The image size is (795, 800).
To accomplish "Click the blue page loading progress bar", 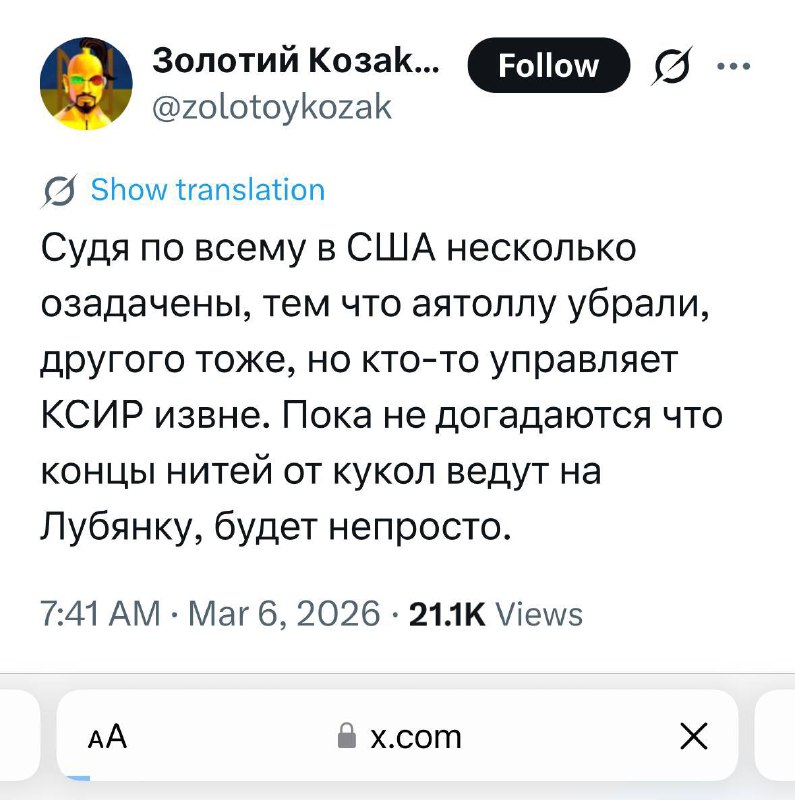I will (x=76, y=777).
